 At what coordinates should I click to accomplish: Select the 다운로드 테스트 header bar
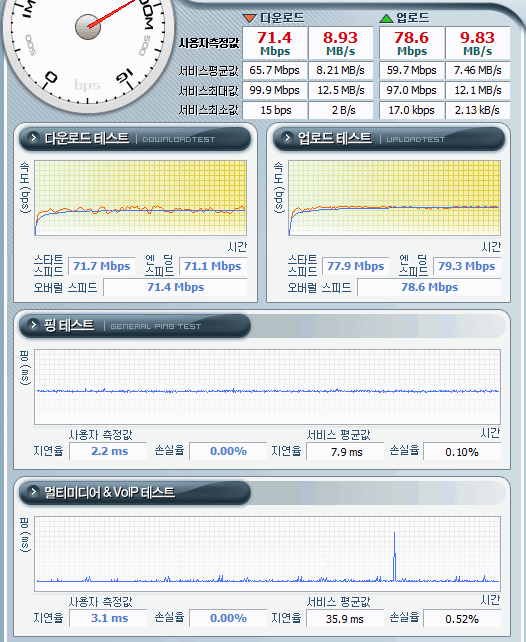point(135,139)
